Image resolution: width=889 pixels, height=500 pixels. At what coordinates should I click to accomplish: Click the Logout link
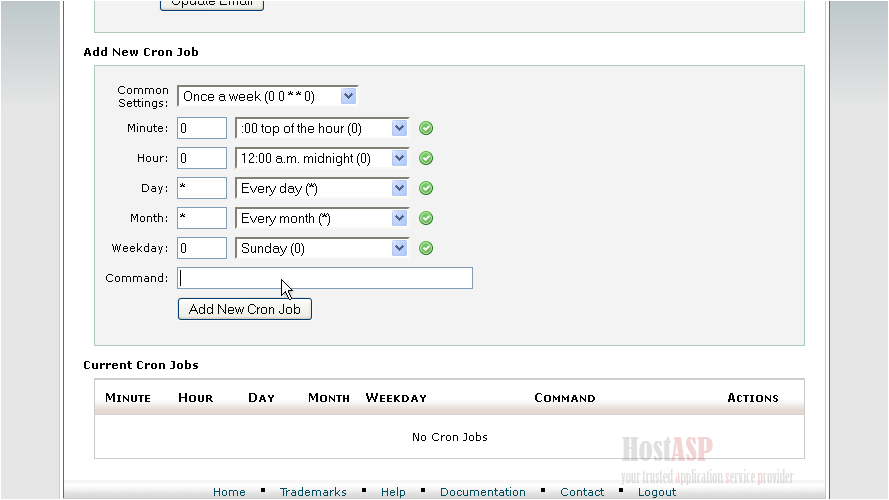click(x=657, y=492)
